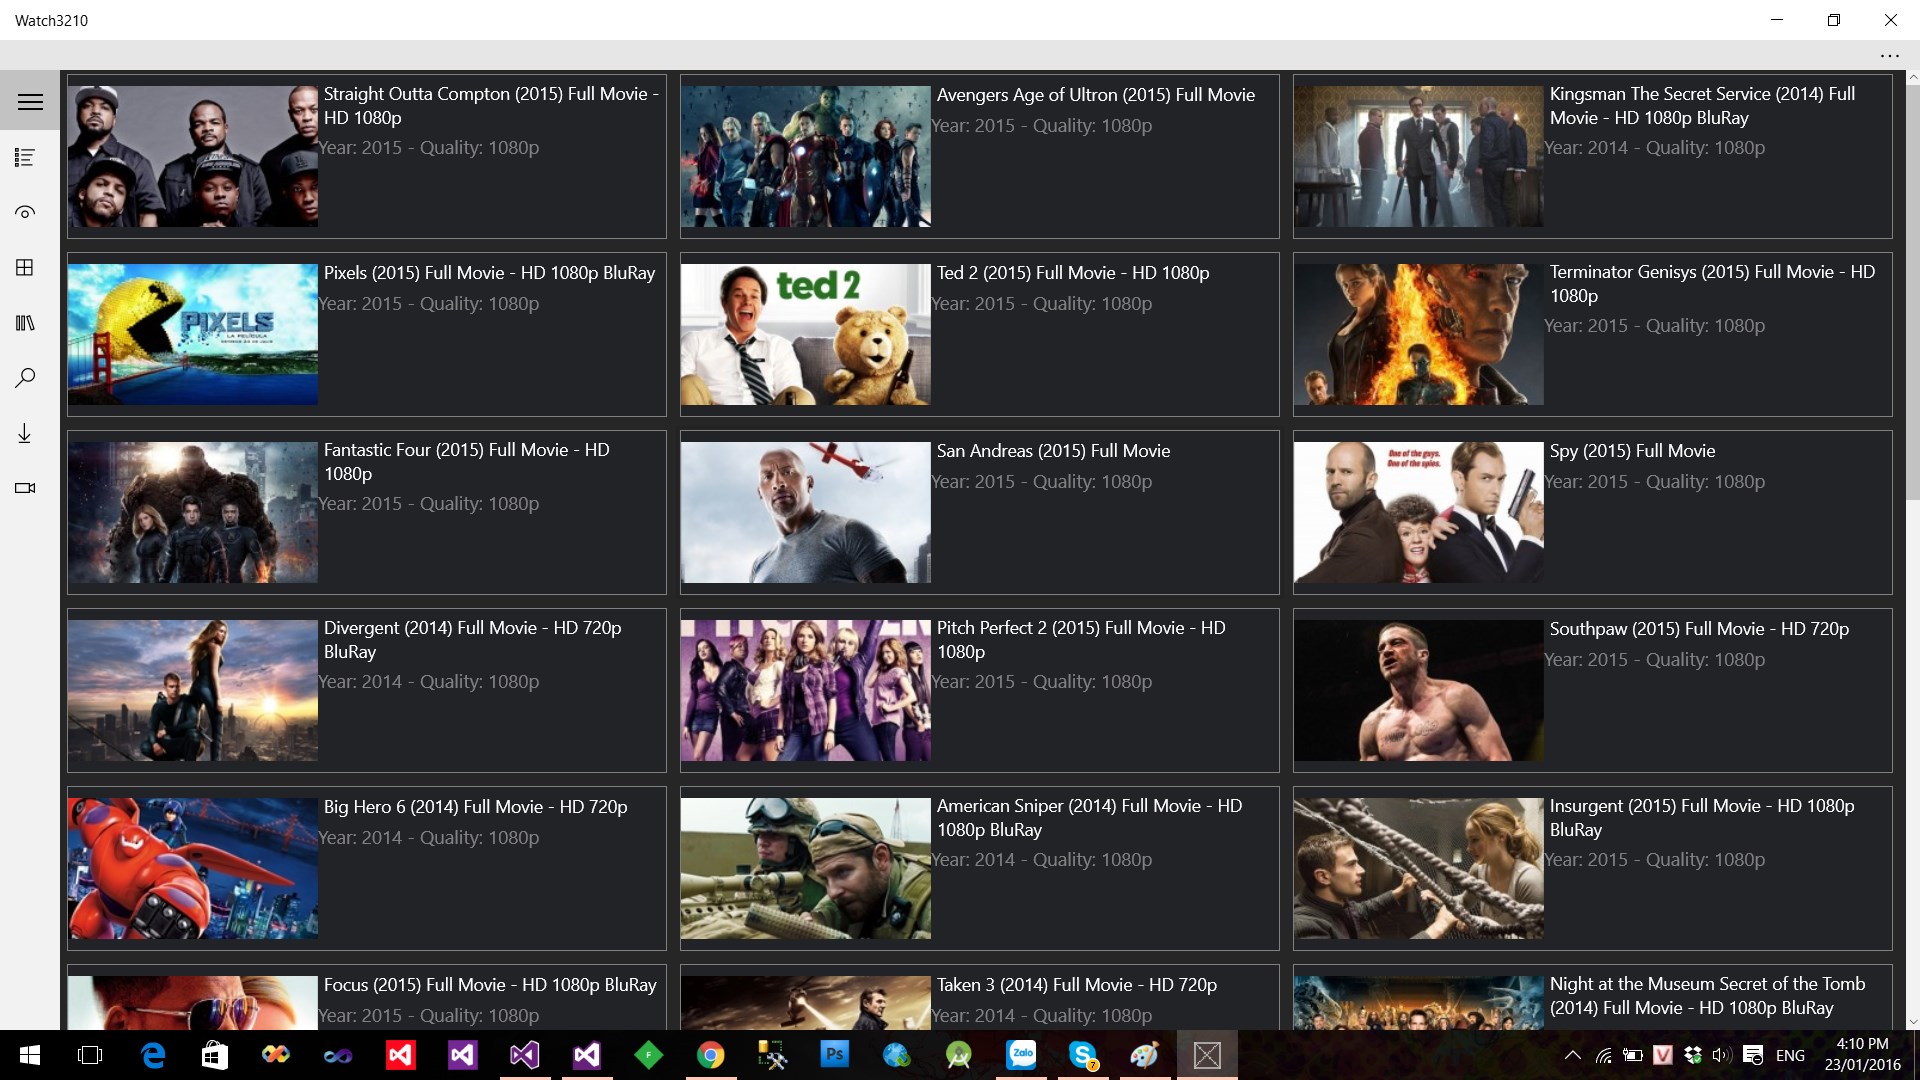
Task: Open search using magnifier sidebar icon
Action: click(x=25, y=378)
